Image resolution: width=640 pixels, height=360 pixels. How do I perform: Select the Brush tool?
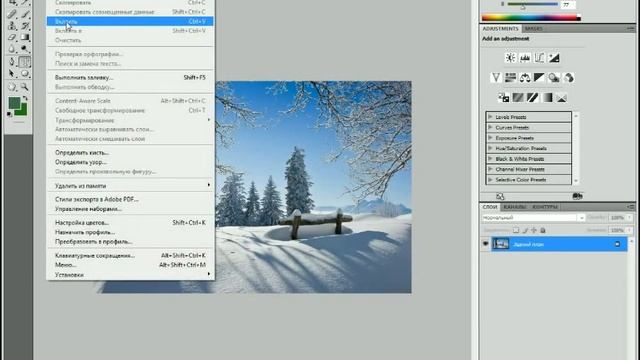[25, 15]
